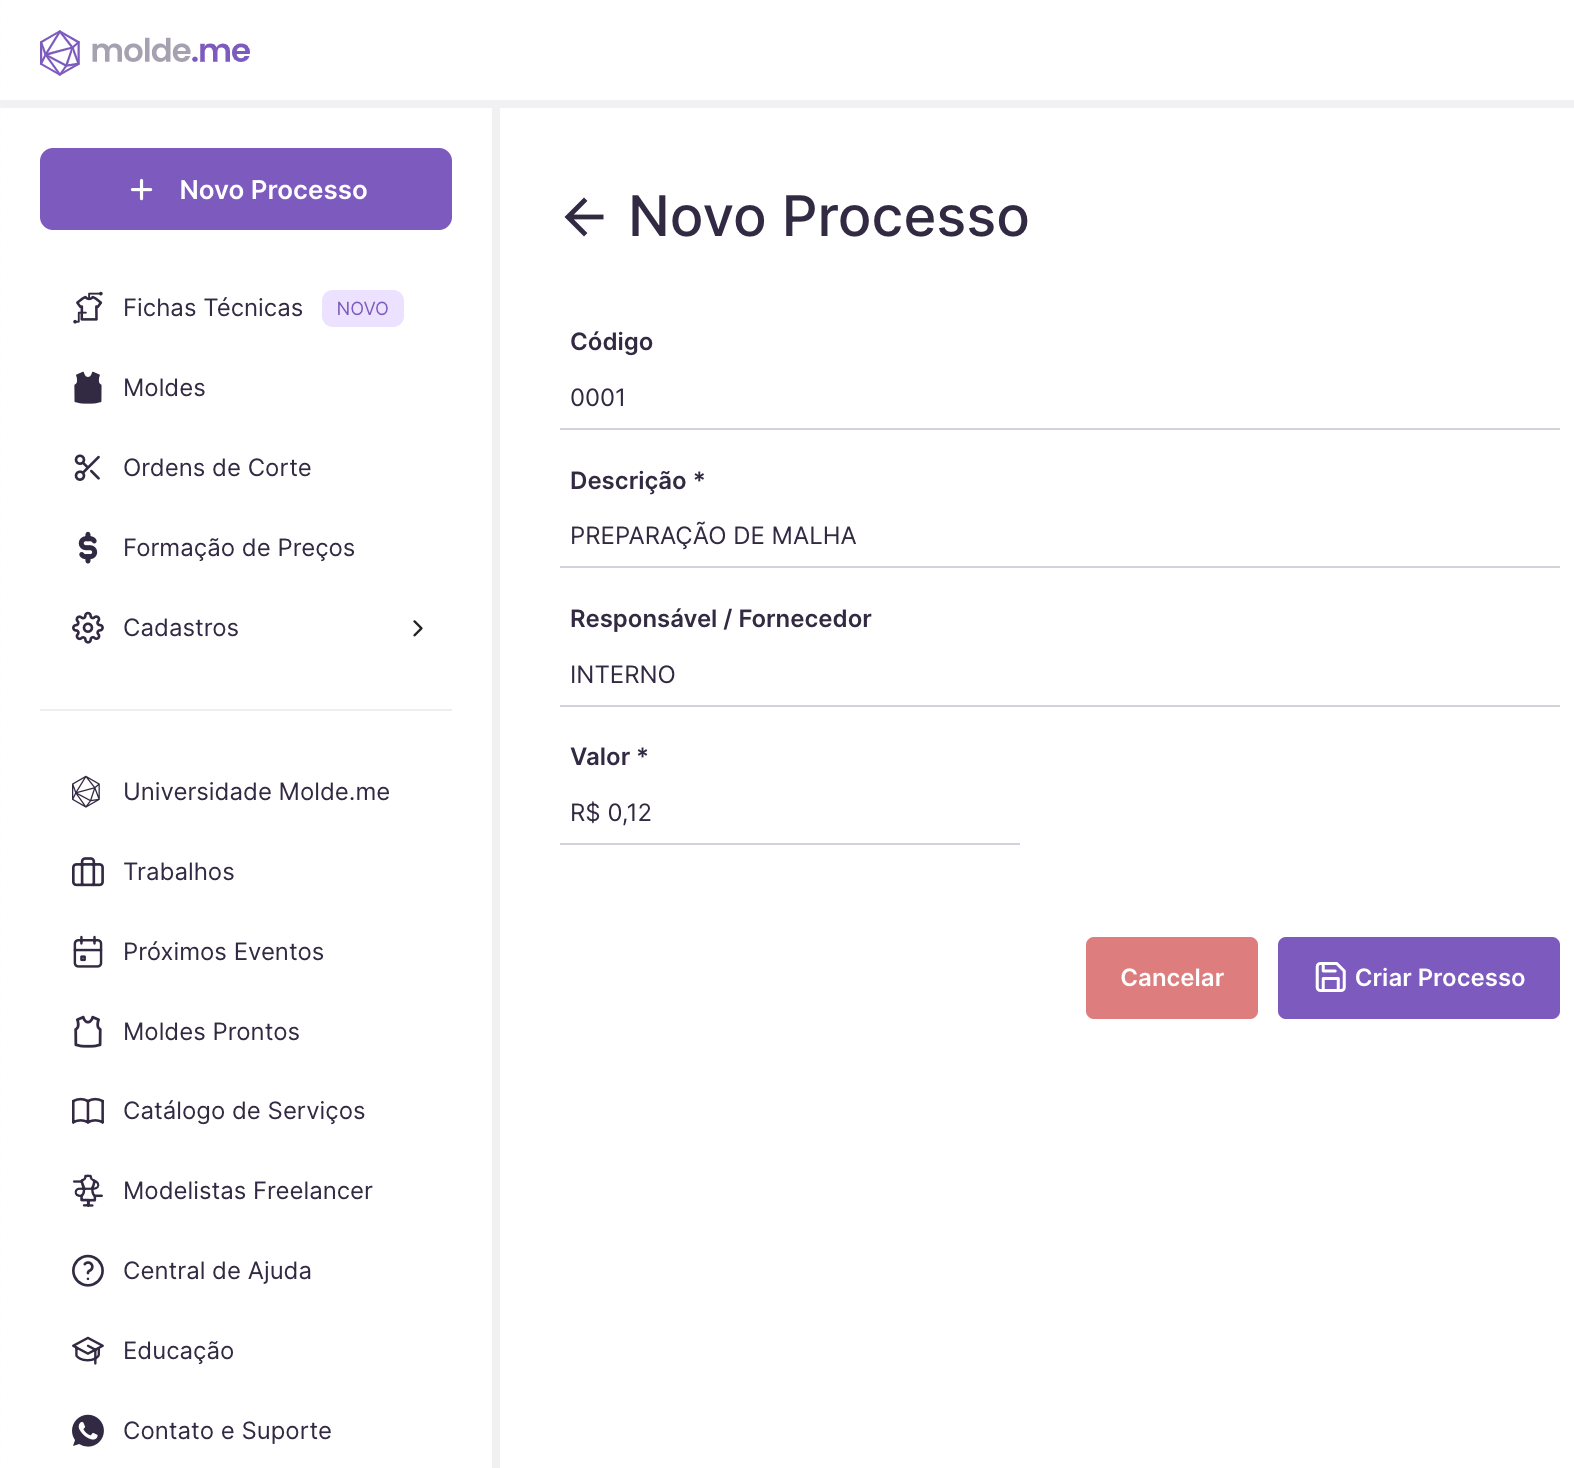Viewport: 1574px width, 1468px height.
Task: Click the Descrição field with PREPARAÇÃO DE MALHA
Action: [x=1060, y=536]
